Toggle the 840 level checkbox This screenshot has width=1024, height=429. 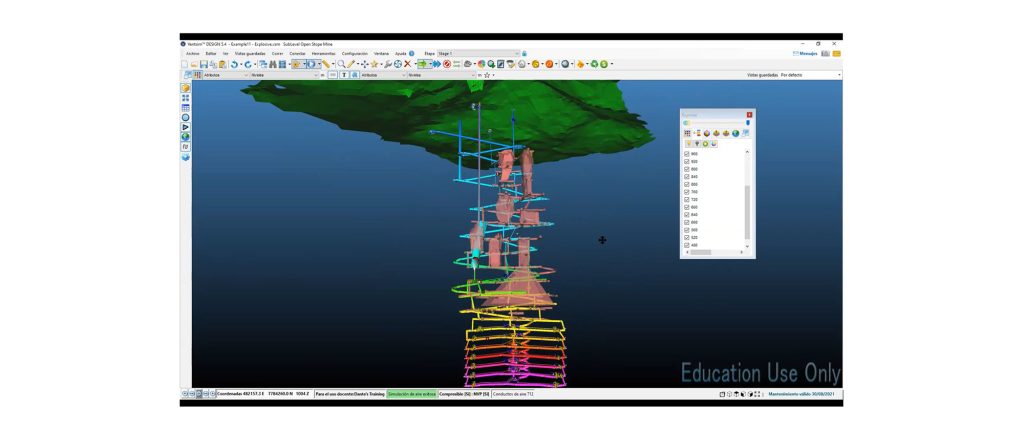(687, 177)
